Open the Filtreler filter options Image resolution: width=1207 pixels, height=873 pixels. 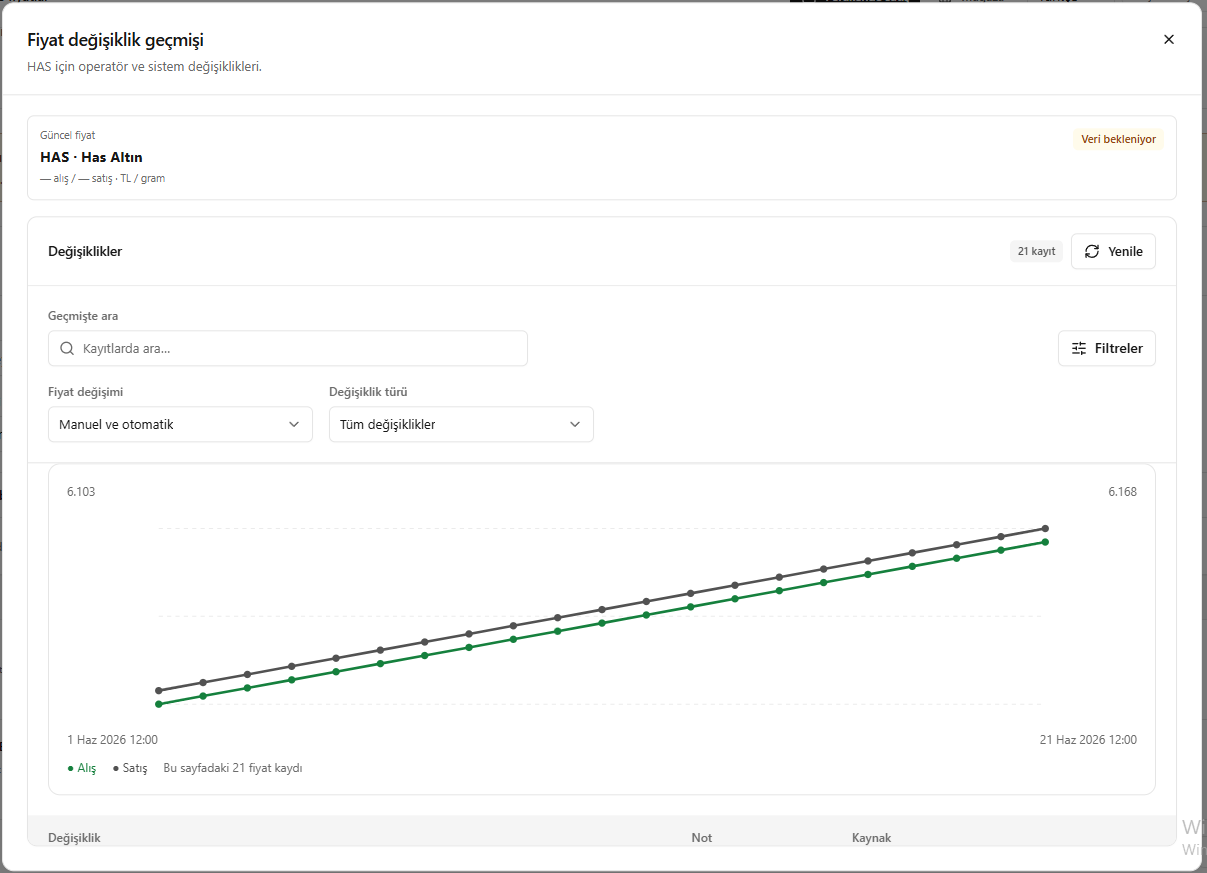click(x=1107, y=348)
